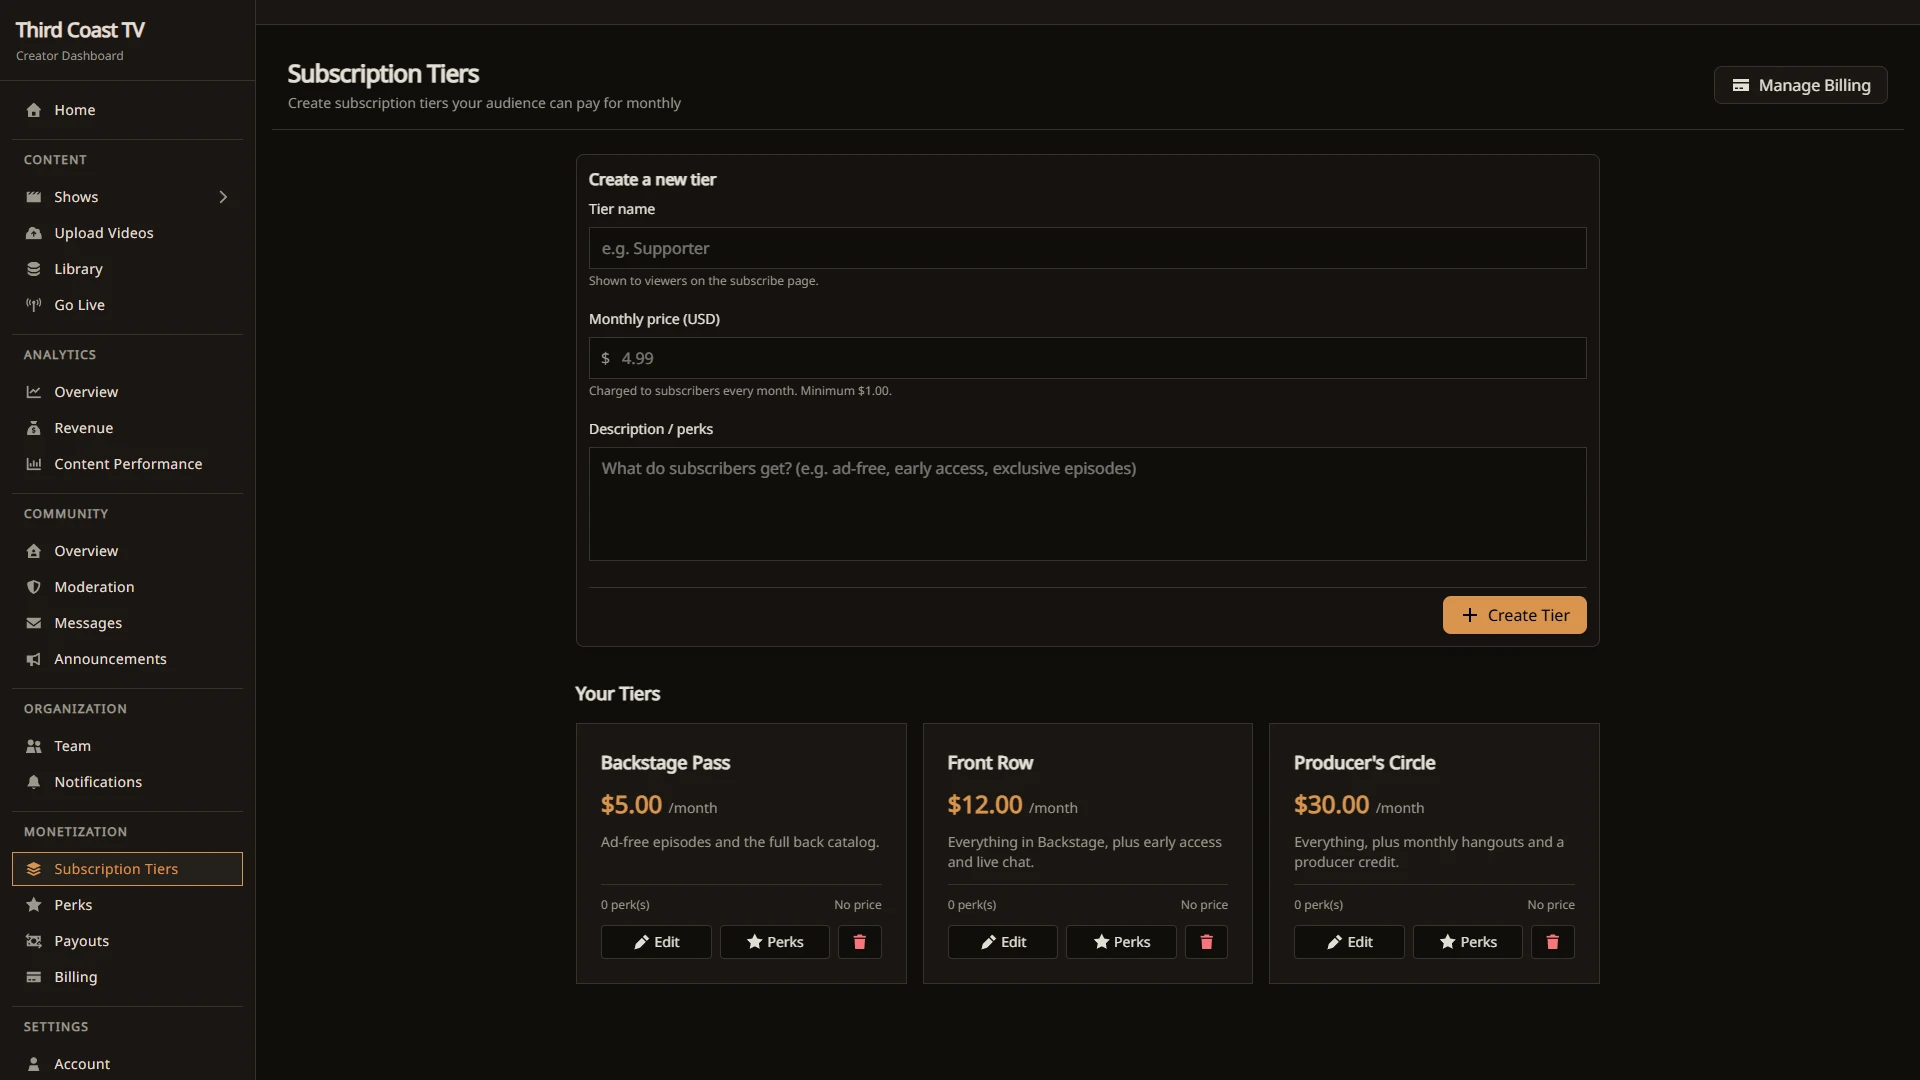Screen dimensions: 1920x1080
Task: Click the Billing card icon in sidebar
Action: tap(34, 977)
